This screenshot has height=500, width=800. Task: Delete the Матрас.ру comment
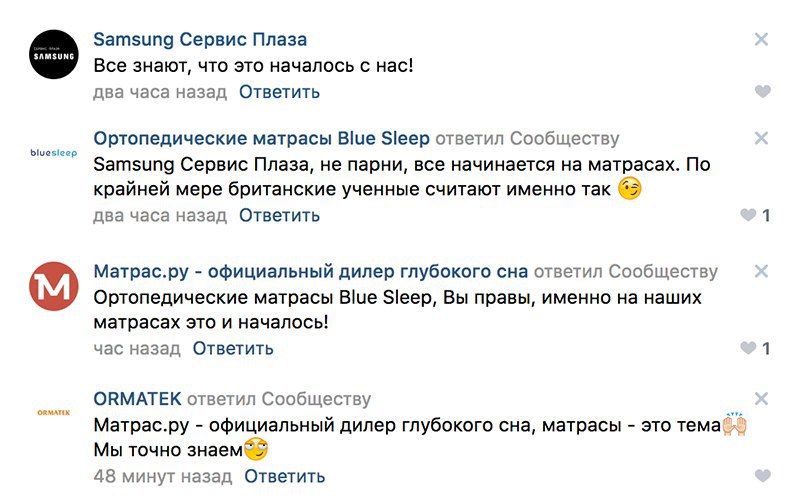pyautogui.click(x=761, y=271)
